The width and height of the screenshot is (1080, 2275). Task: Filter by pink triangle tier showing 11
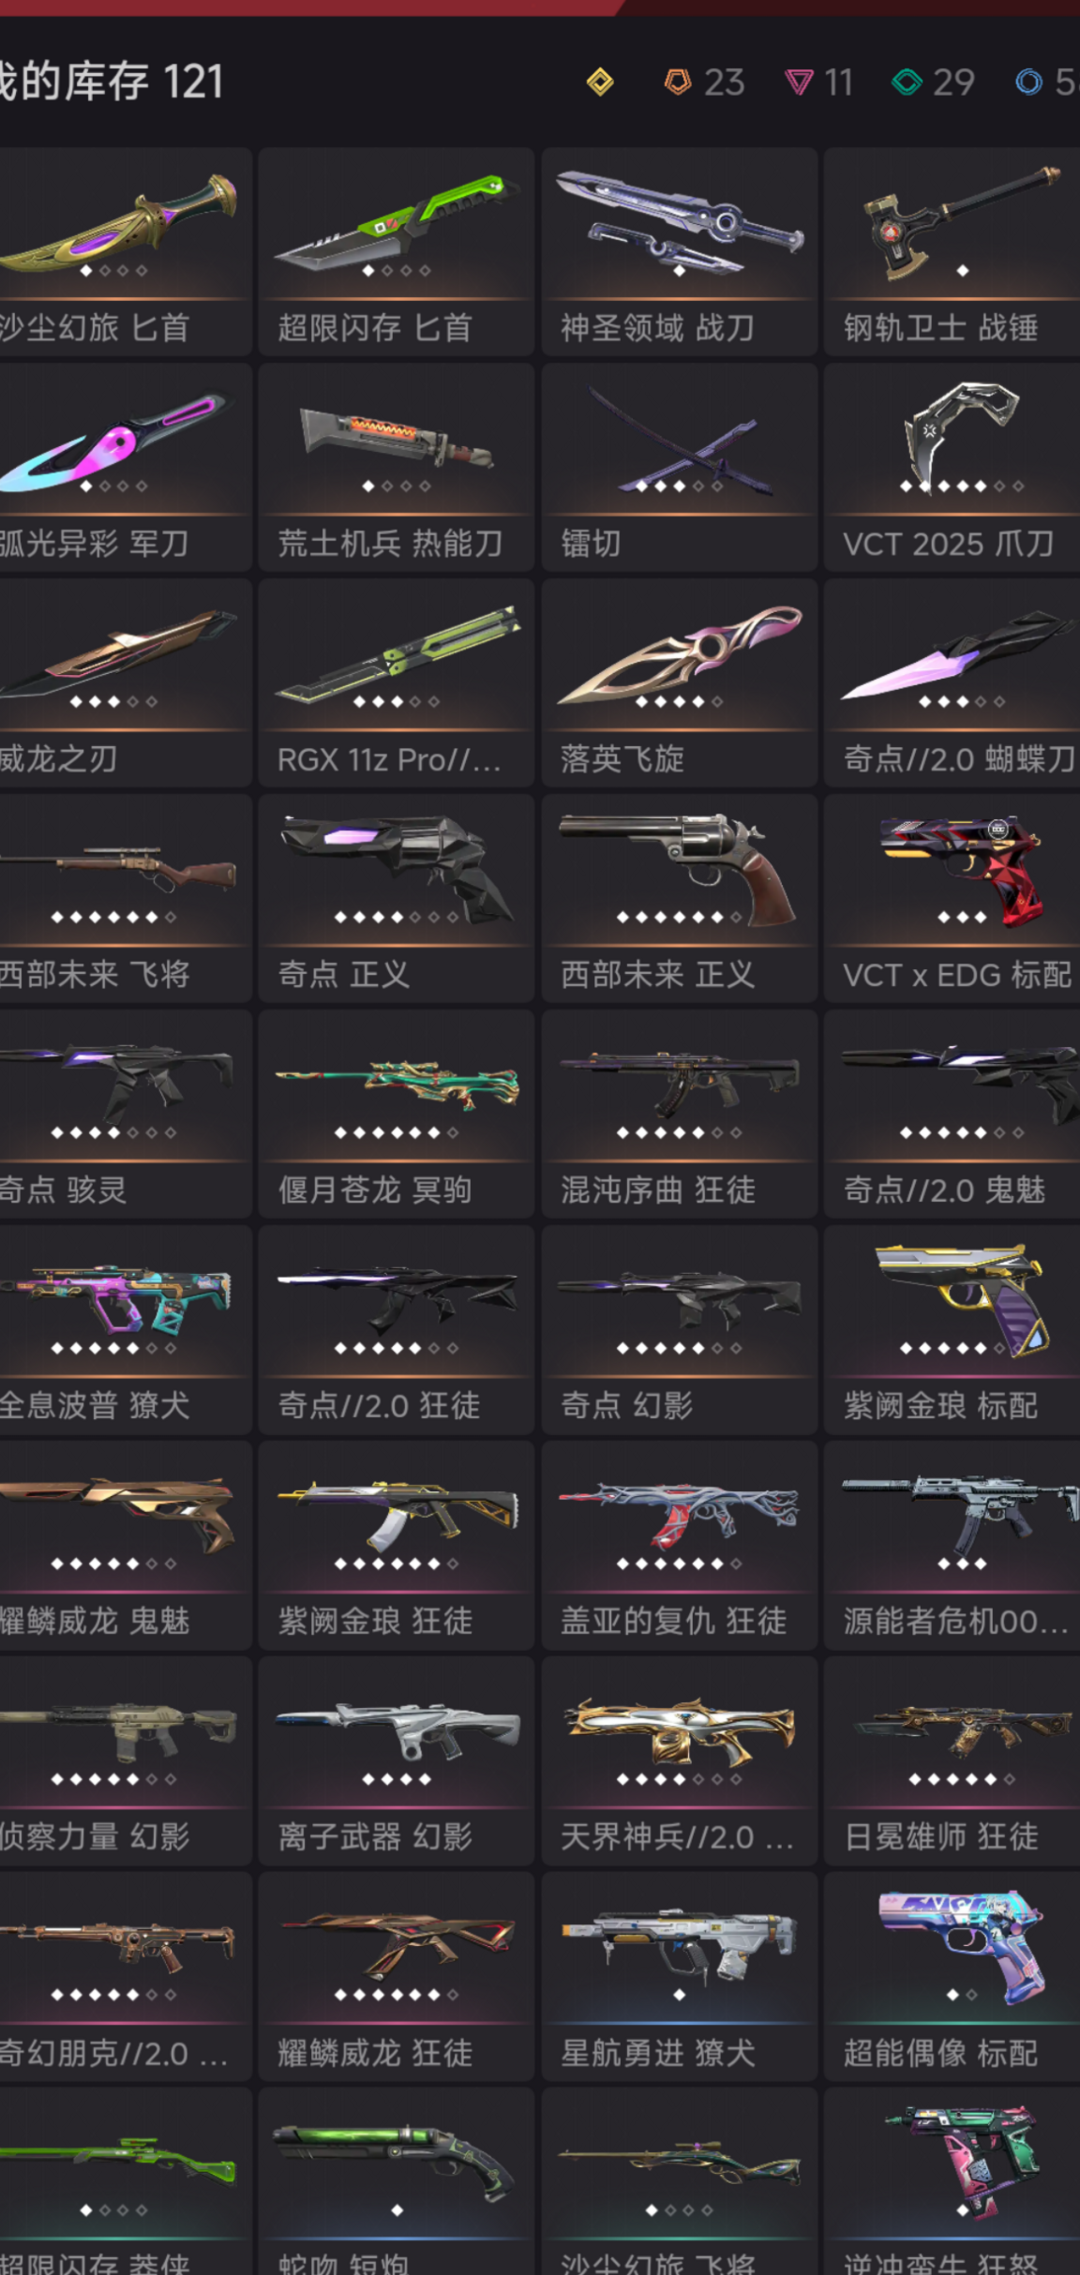point(818,82)
